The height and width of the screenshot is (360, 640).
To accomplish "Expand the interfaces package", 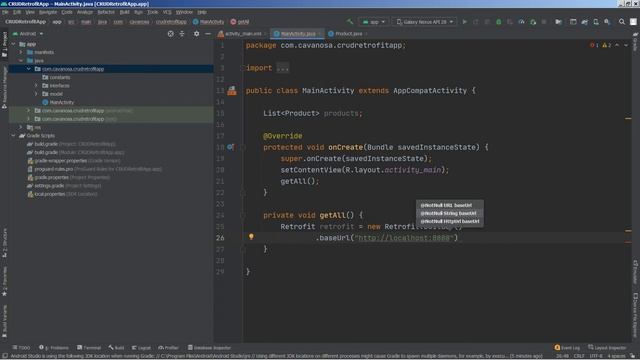I will (x=36, y=86).
